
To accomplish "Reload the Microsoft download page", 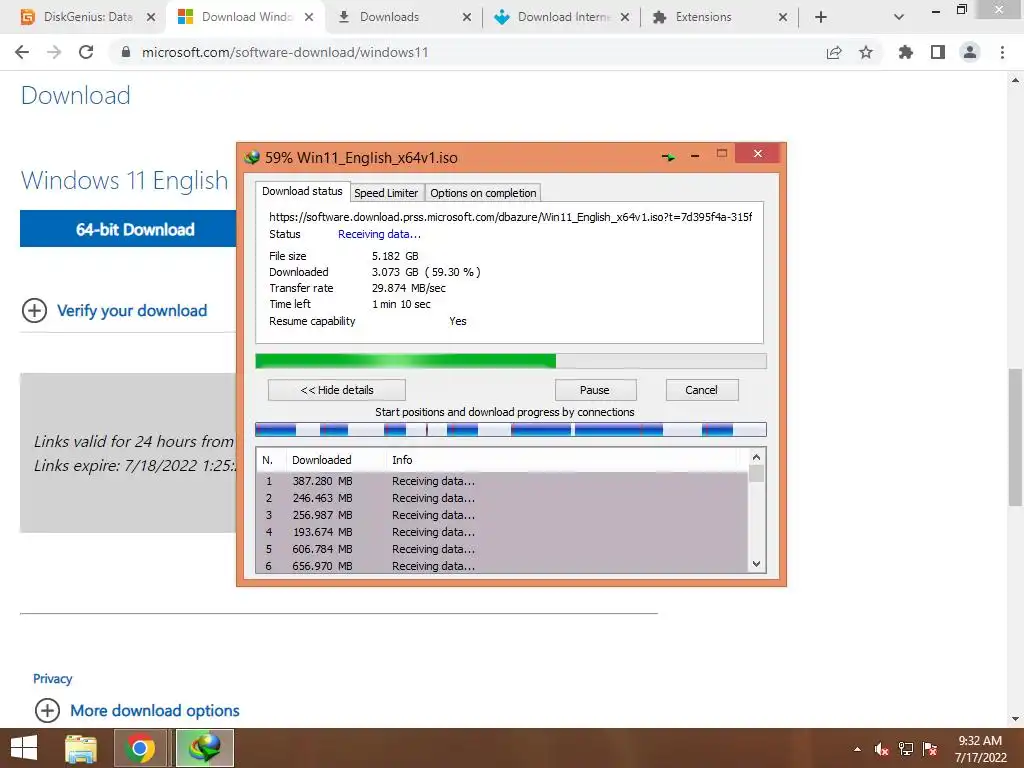I will pyautogui.click(x=86, y=52).
